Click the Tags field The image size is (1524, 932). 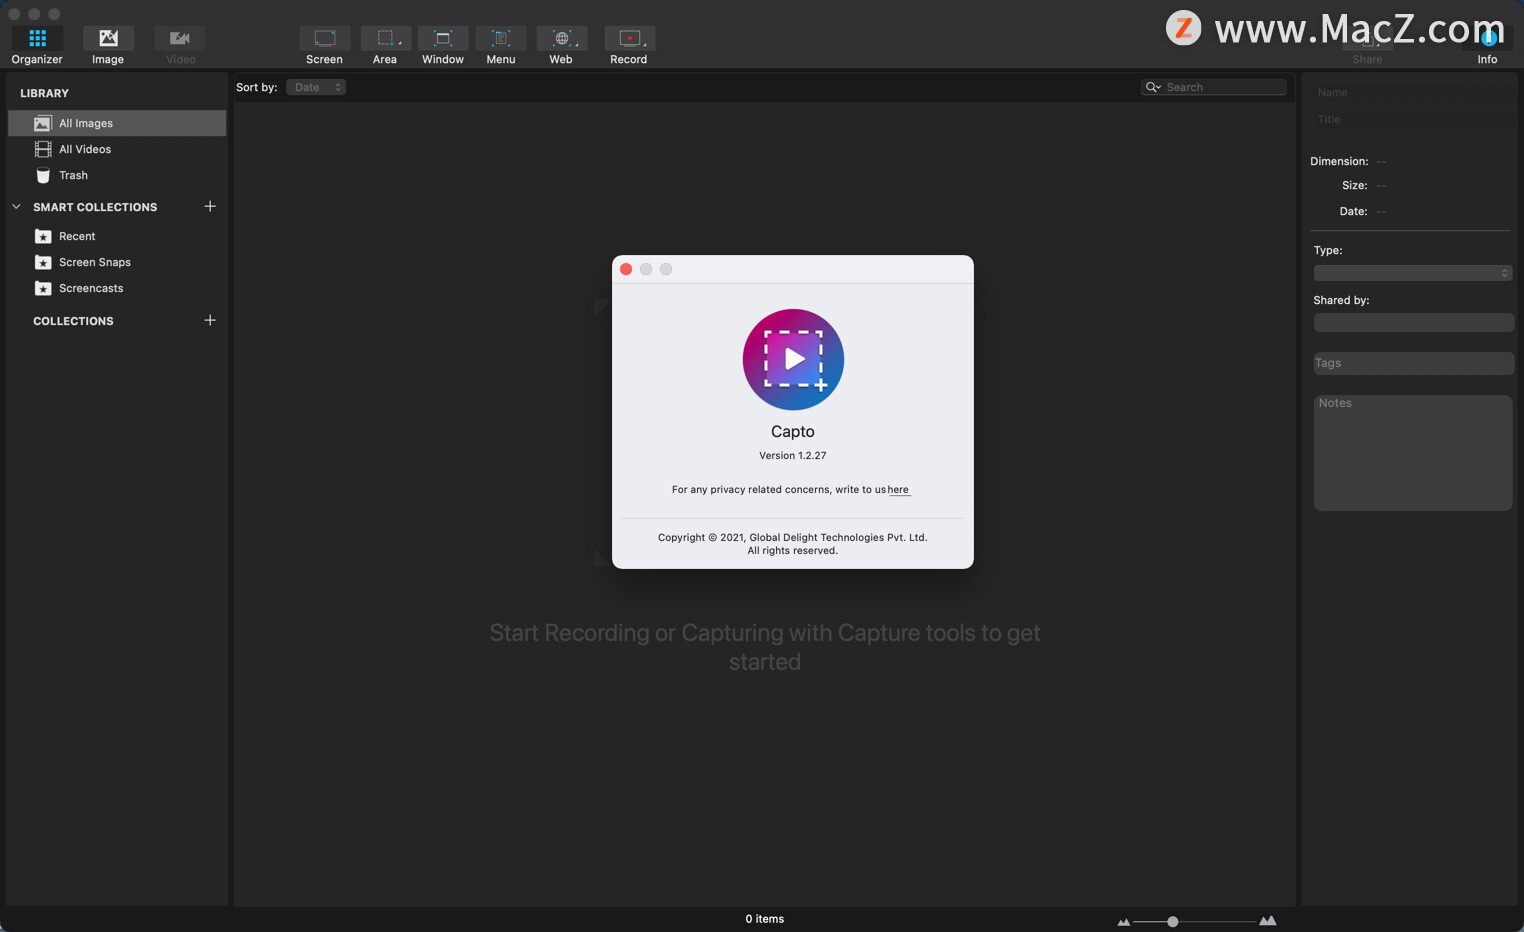[1413, 363]
